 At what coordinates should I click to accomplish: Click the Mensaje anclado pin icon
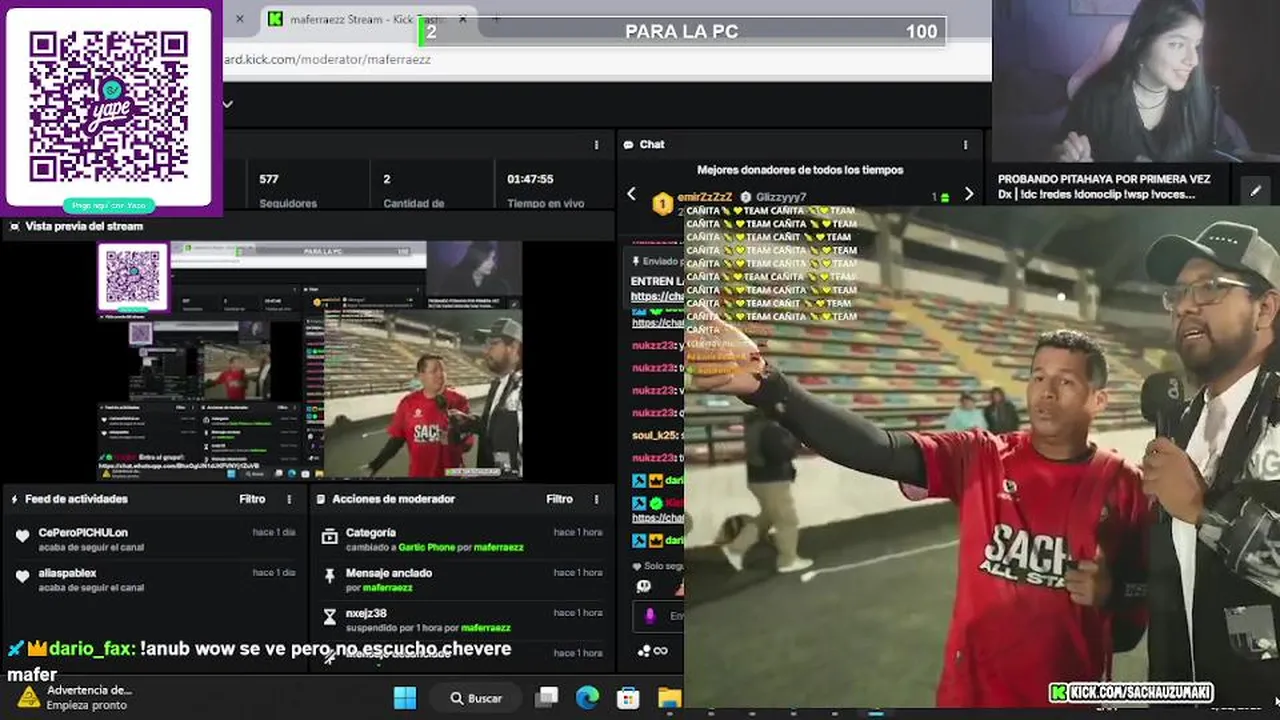pos(329,577)
